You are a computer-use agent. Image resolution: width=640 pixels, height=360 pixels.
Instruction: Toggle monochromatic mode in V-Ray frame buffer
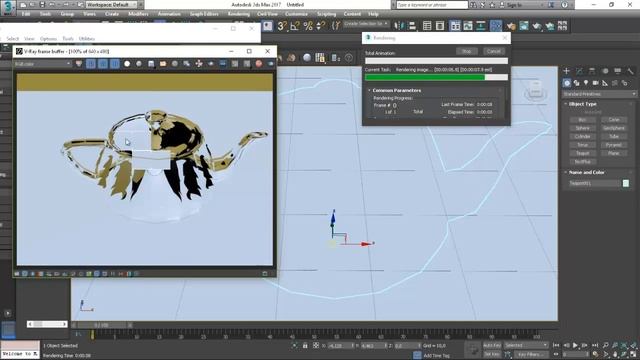(139, 64)
